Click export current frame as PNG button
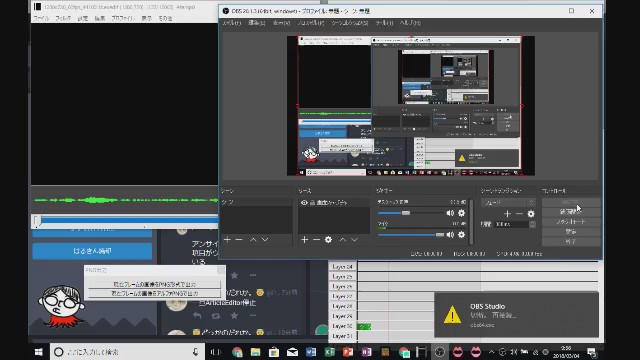This screenshot has width=640, height=360. 155,284
